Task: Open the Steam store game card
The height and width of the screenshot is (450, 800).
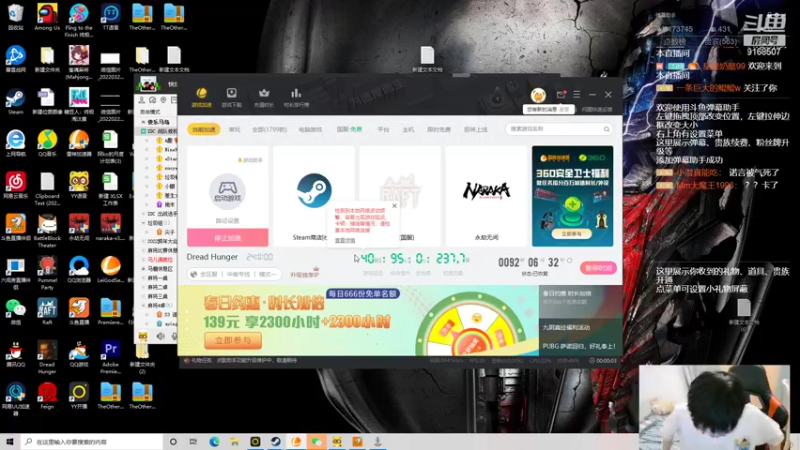Action: point(314,196)
